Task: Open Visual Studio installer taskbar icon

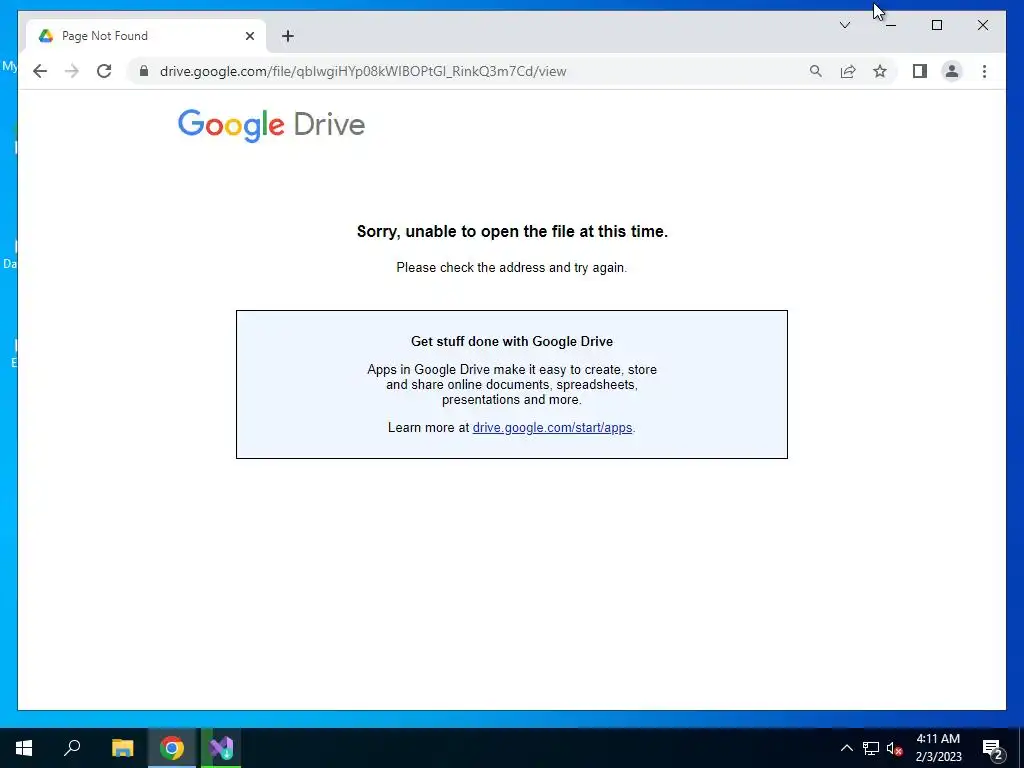Action: [221, 748]
